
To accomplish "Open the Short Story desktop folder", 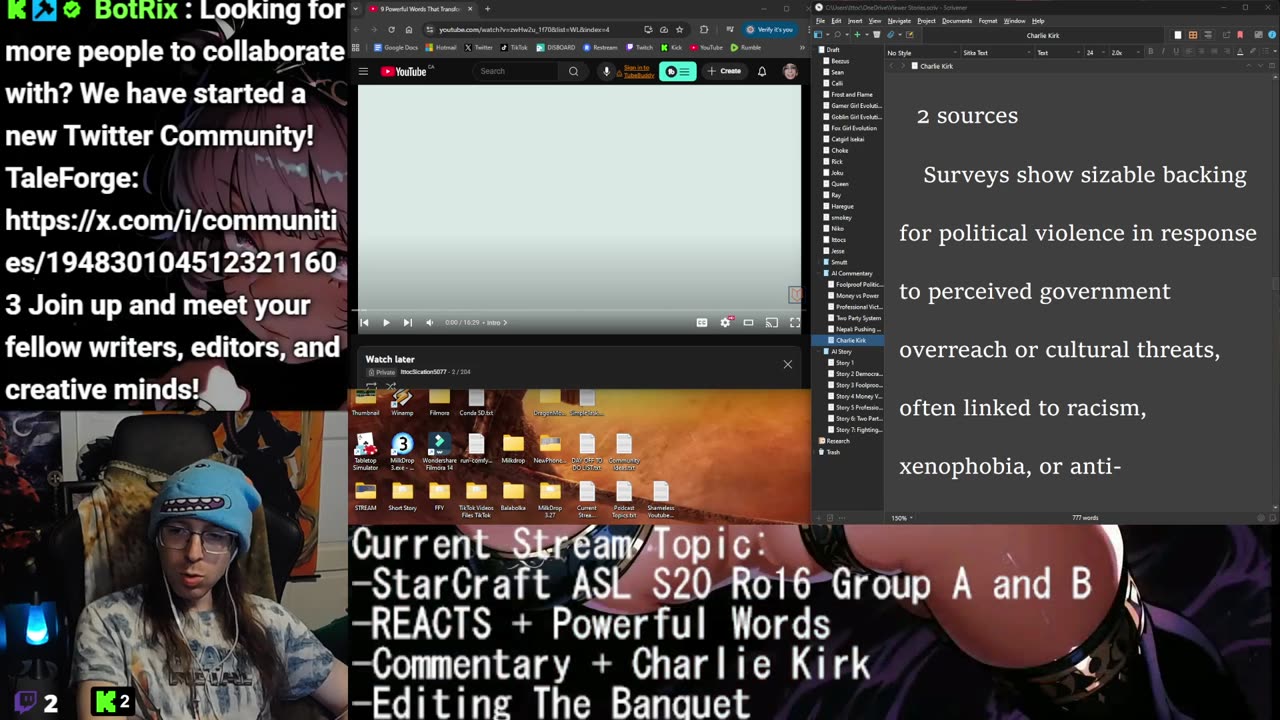I will tap(402, 497).
